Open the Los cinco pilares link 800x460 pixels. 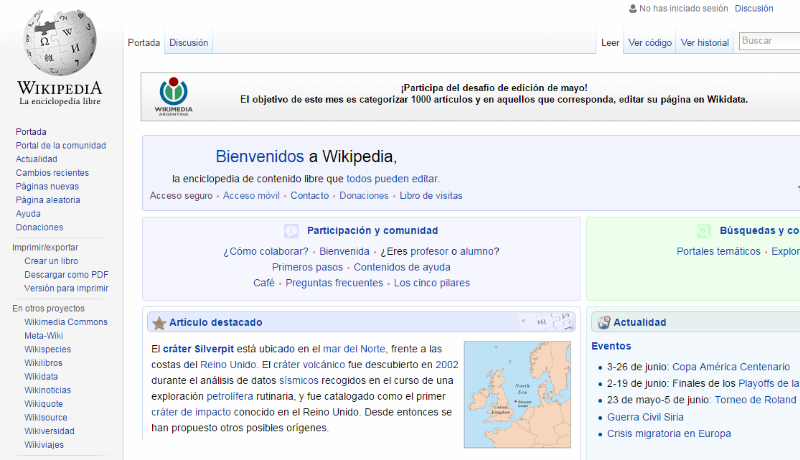[431, 283]
